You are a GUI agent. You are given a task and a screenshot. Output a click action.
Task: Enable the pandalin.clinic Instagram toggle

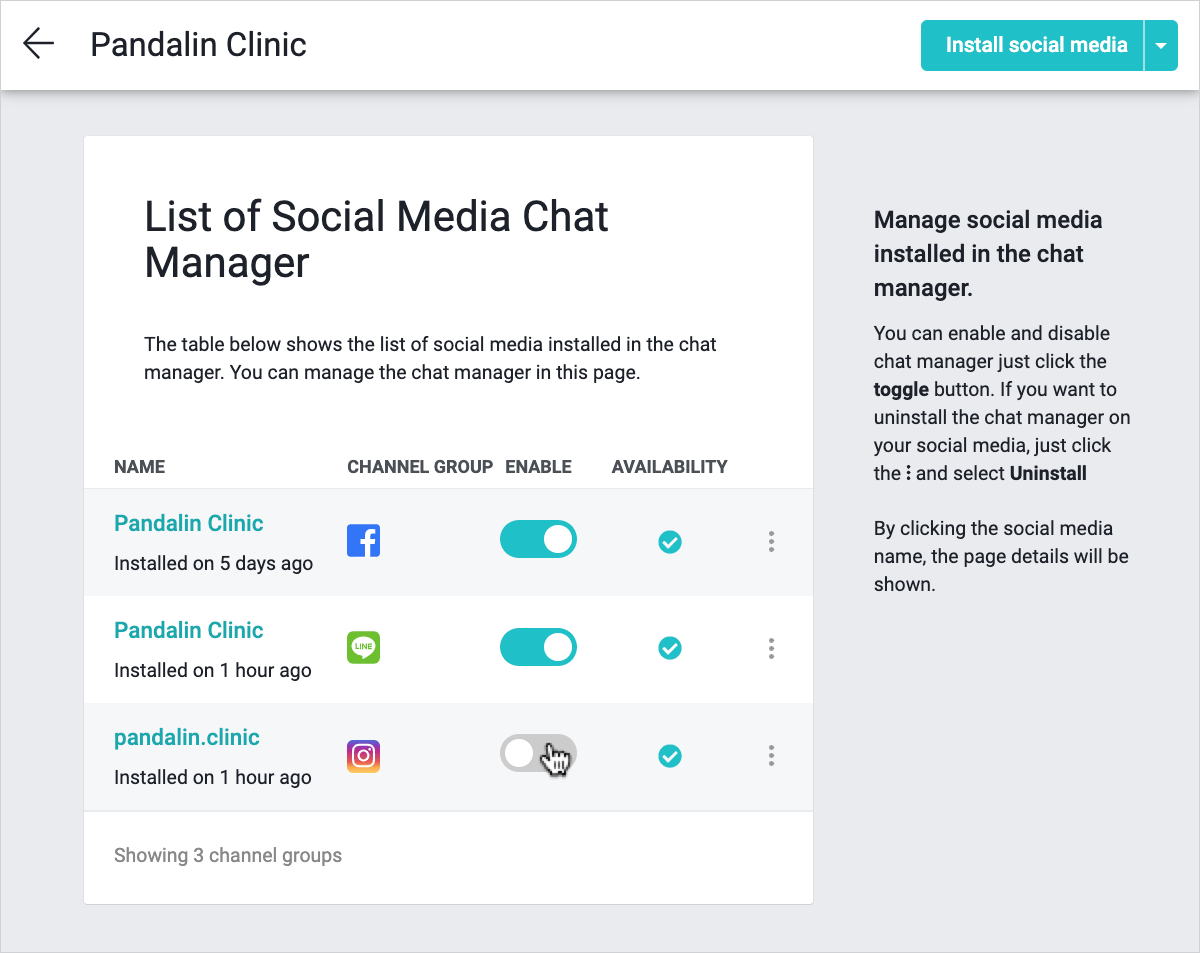[x=538, y=754]
